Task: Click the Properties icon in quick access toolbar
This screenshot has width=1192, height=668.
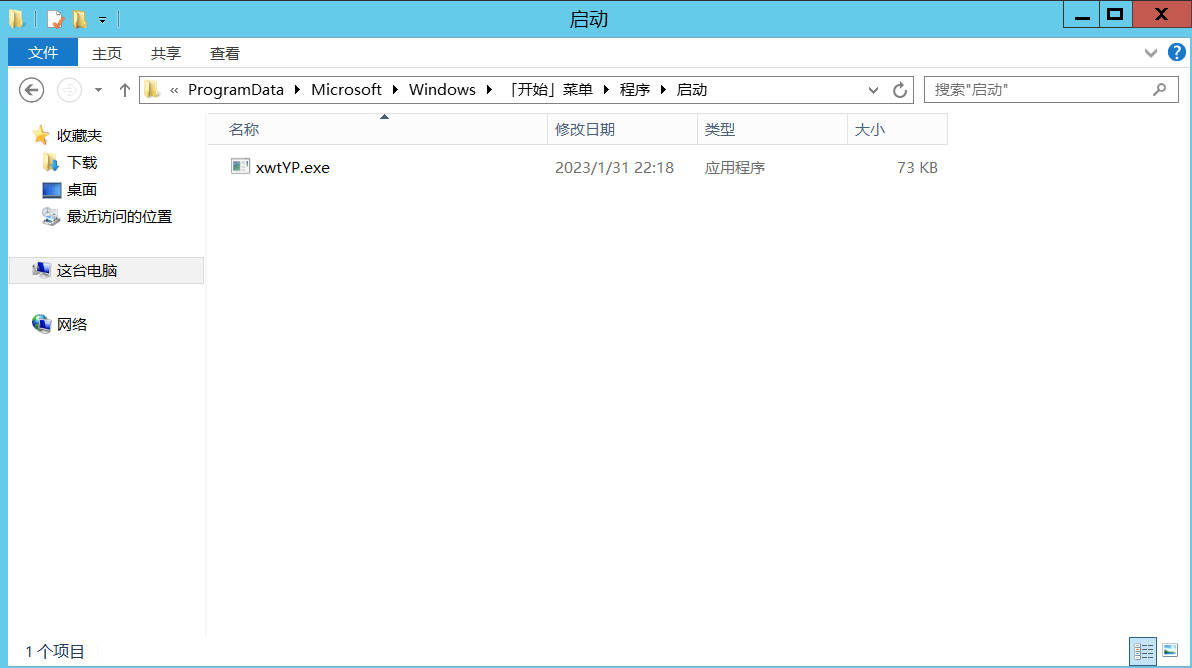Action: (x=54, y=14)
